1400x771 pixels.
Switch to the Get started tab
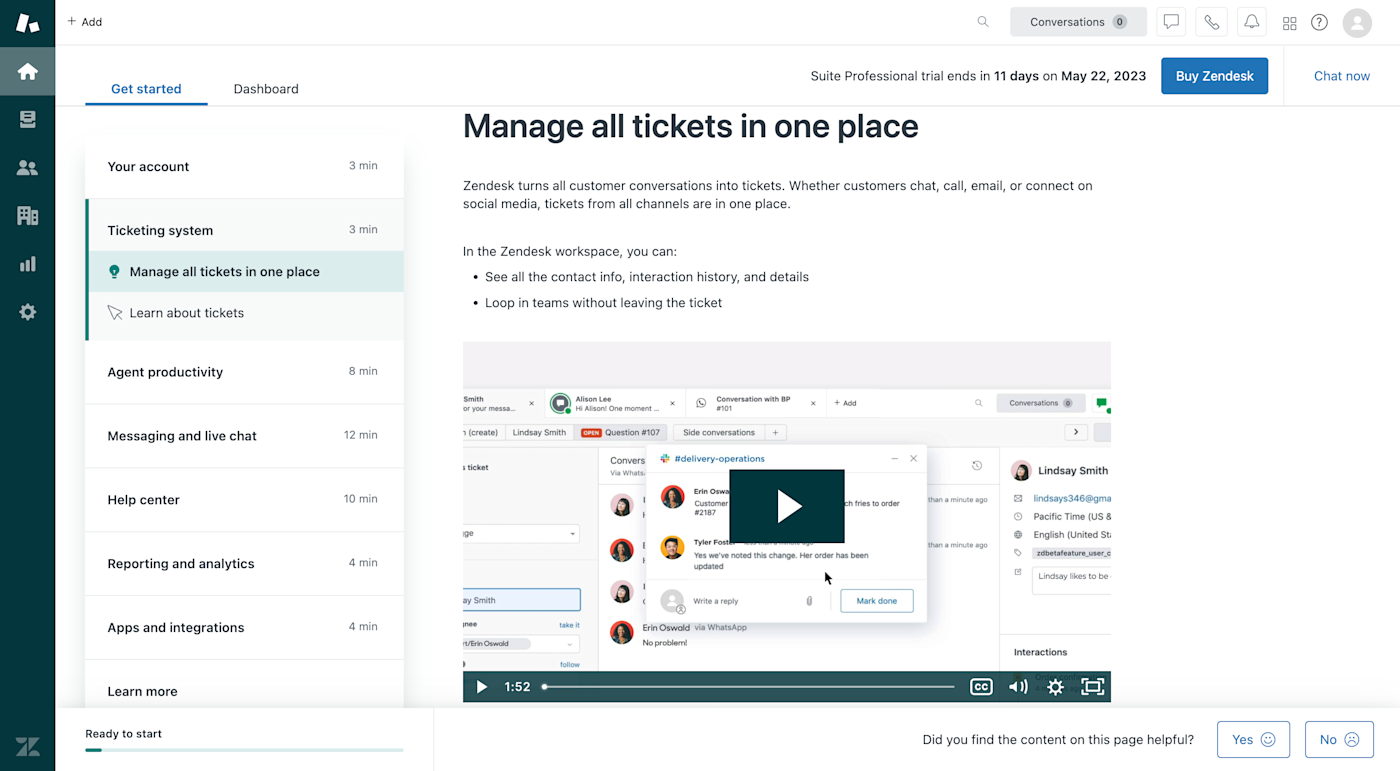[146, 89]
